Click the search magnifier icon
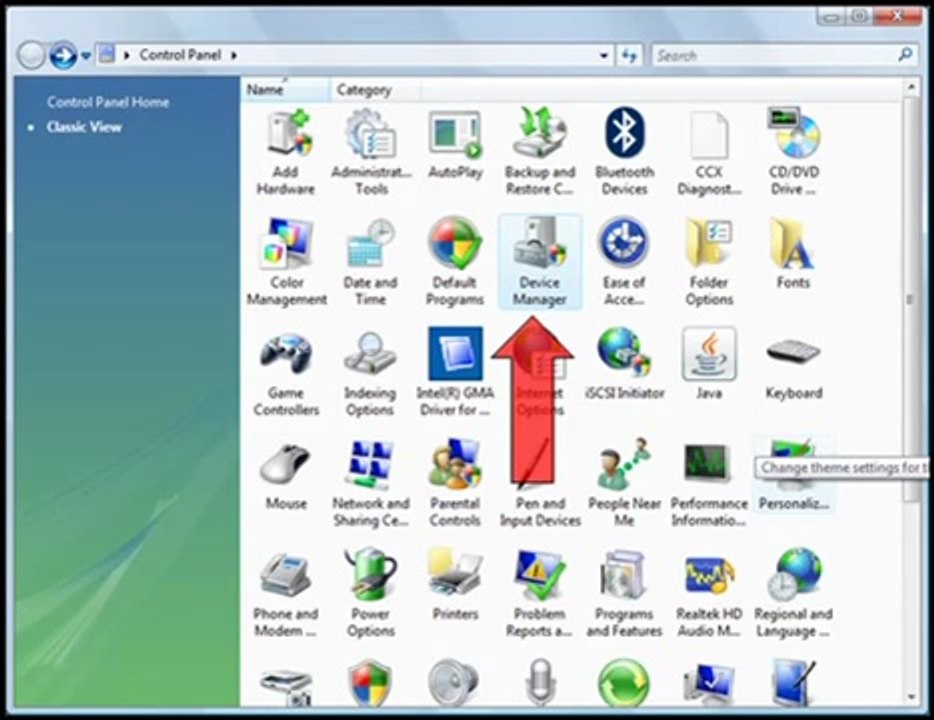934x720 pixels. (905, 55)
